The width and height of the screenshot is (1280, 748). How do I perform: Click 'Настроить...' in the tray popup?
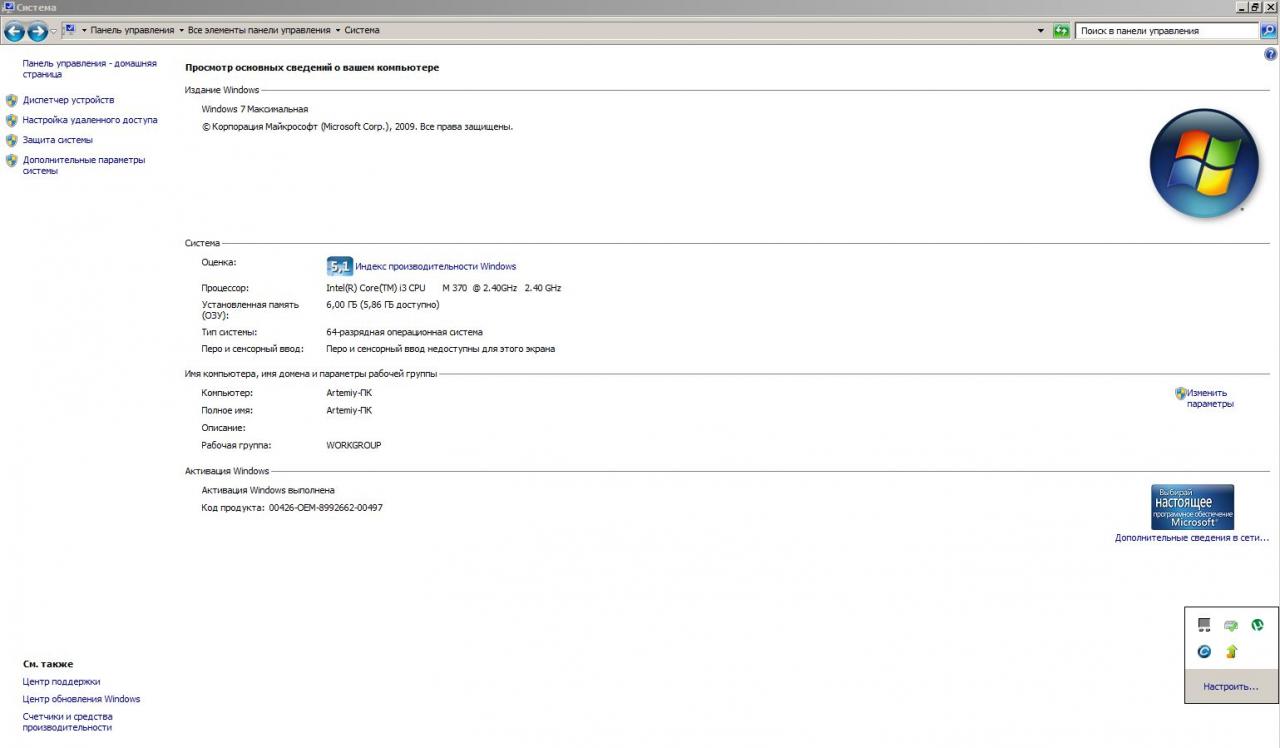tap(1230, 687)
